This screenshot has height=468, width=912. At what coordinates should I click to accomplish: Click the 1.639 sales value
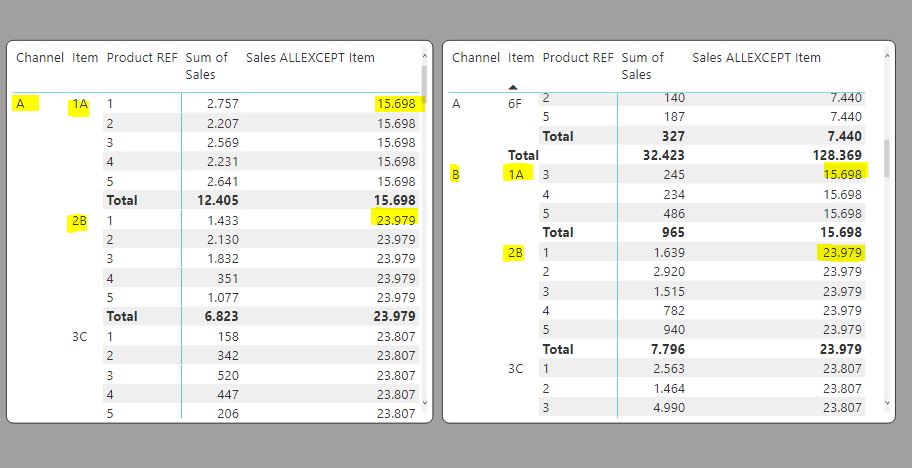coord(669,252)
